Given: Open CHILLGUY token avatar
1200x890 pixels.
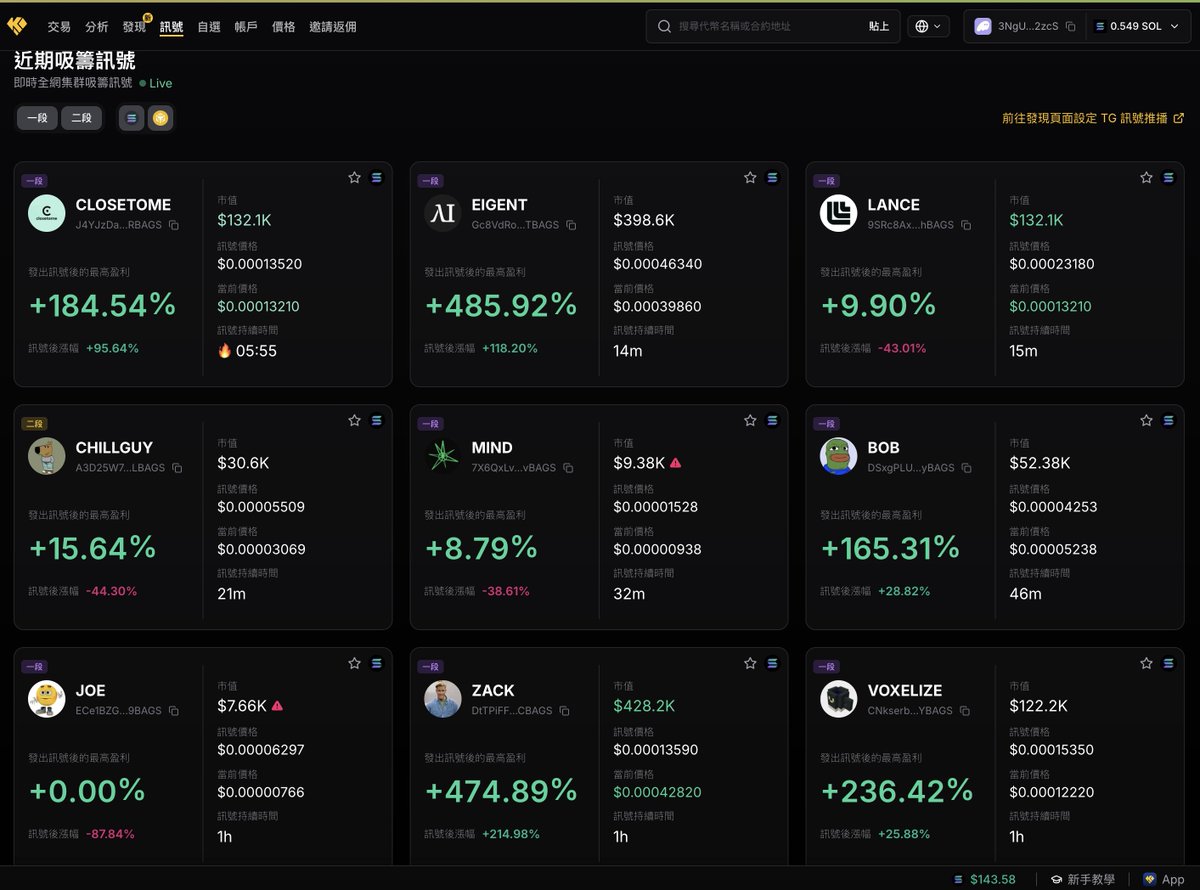Looking at the screenshot, I should (47, 456).
